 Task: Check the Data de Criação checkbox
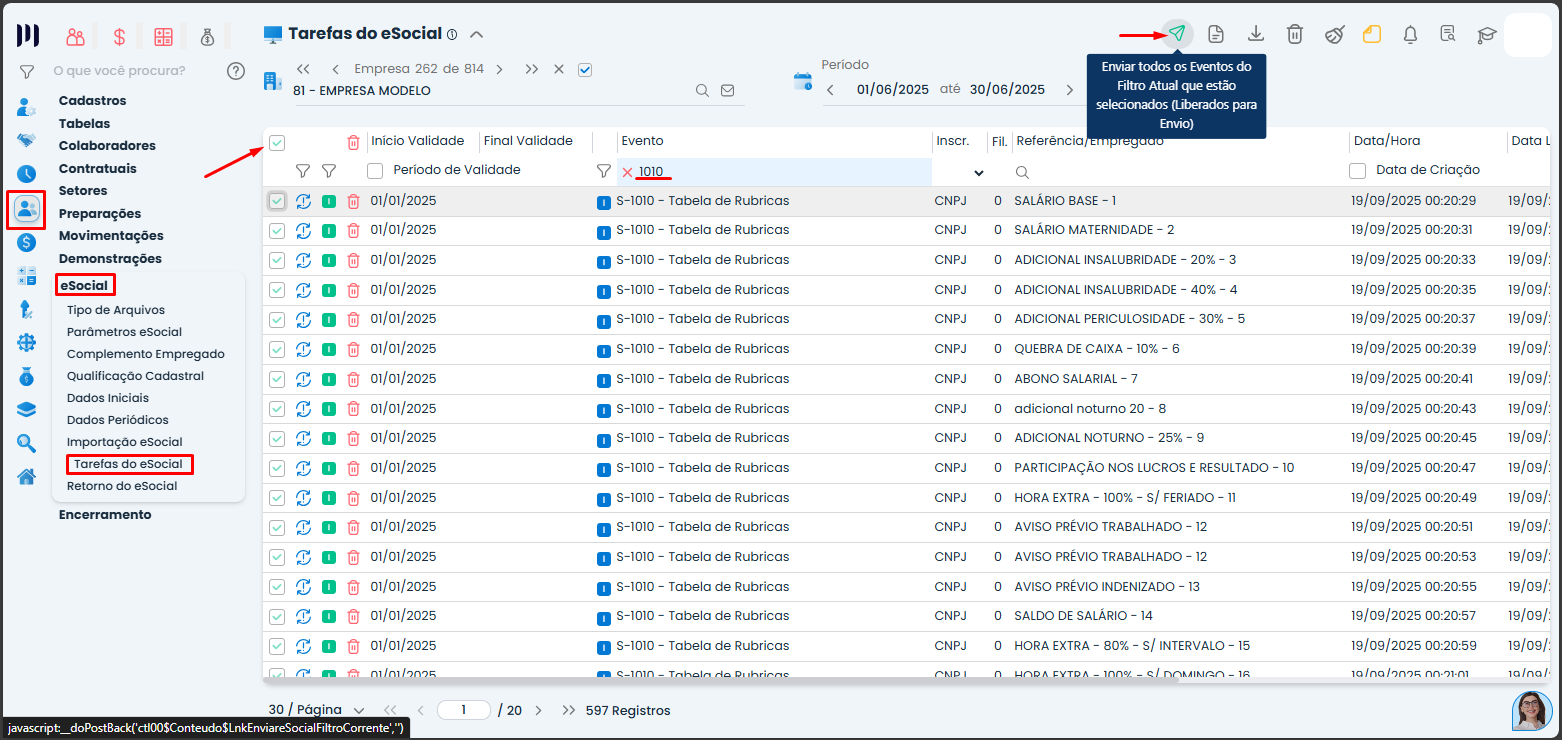[1358, 171]
